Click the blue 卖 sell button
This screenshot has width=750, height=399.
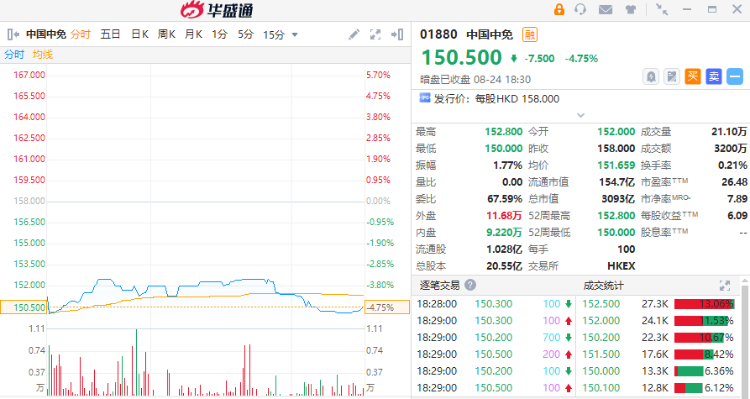[714, 77]
